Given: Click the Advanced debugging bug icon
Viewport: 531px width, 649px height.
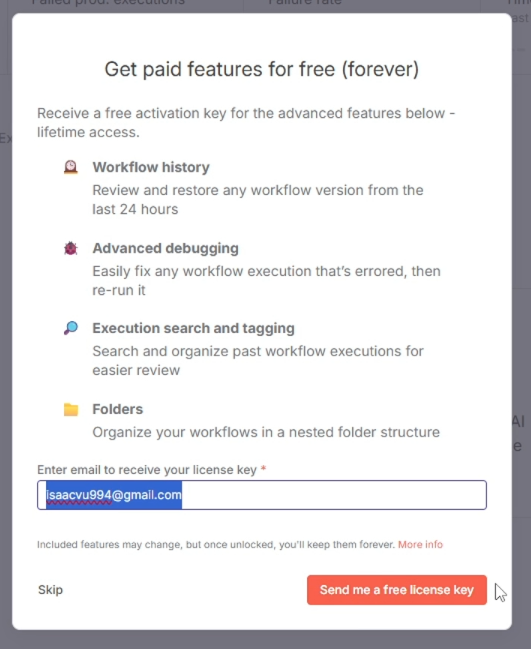Looking at the screenshot, I should [71, 248].
